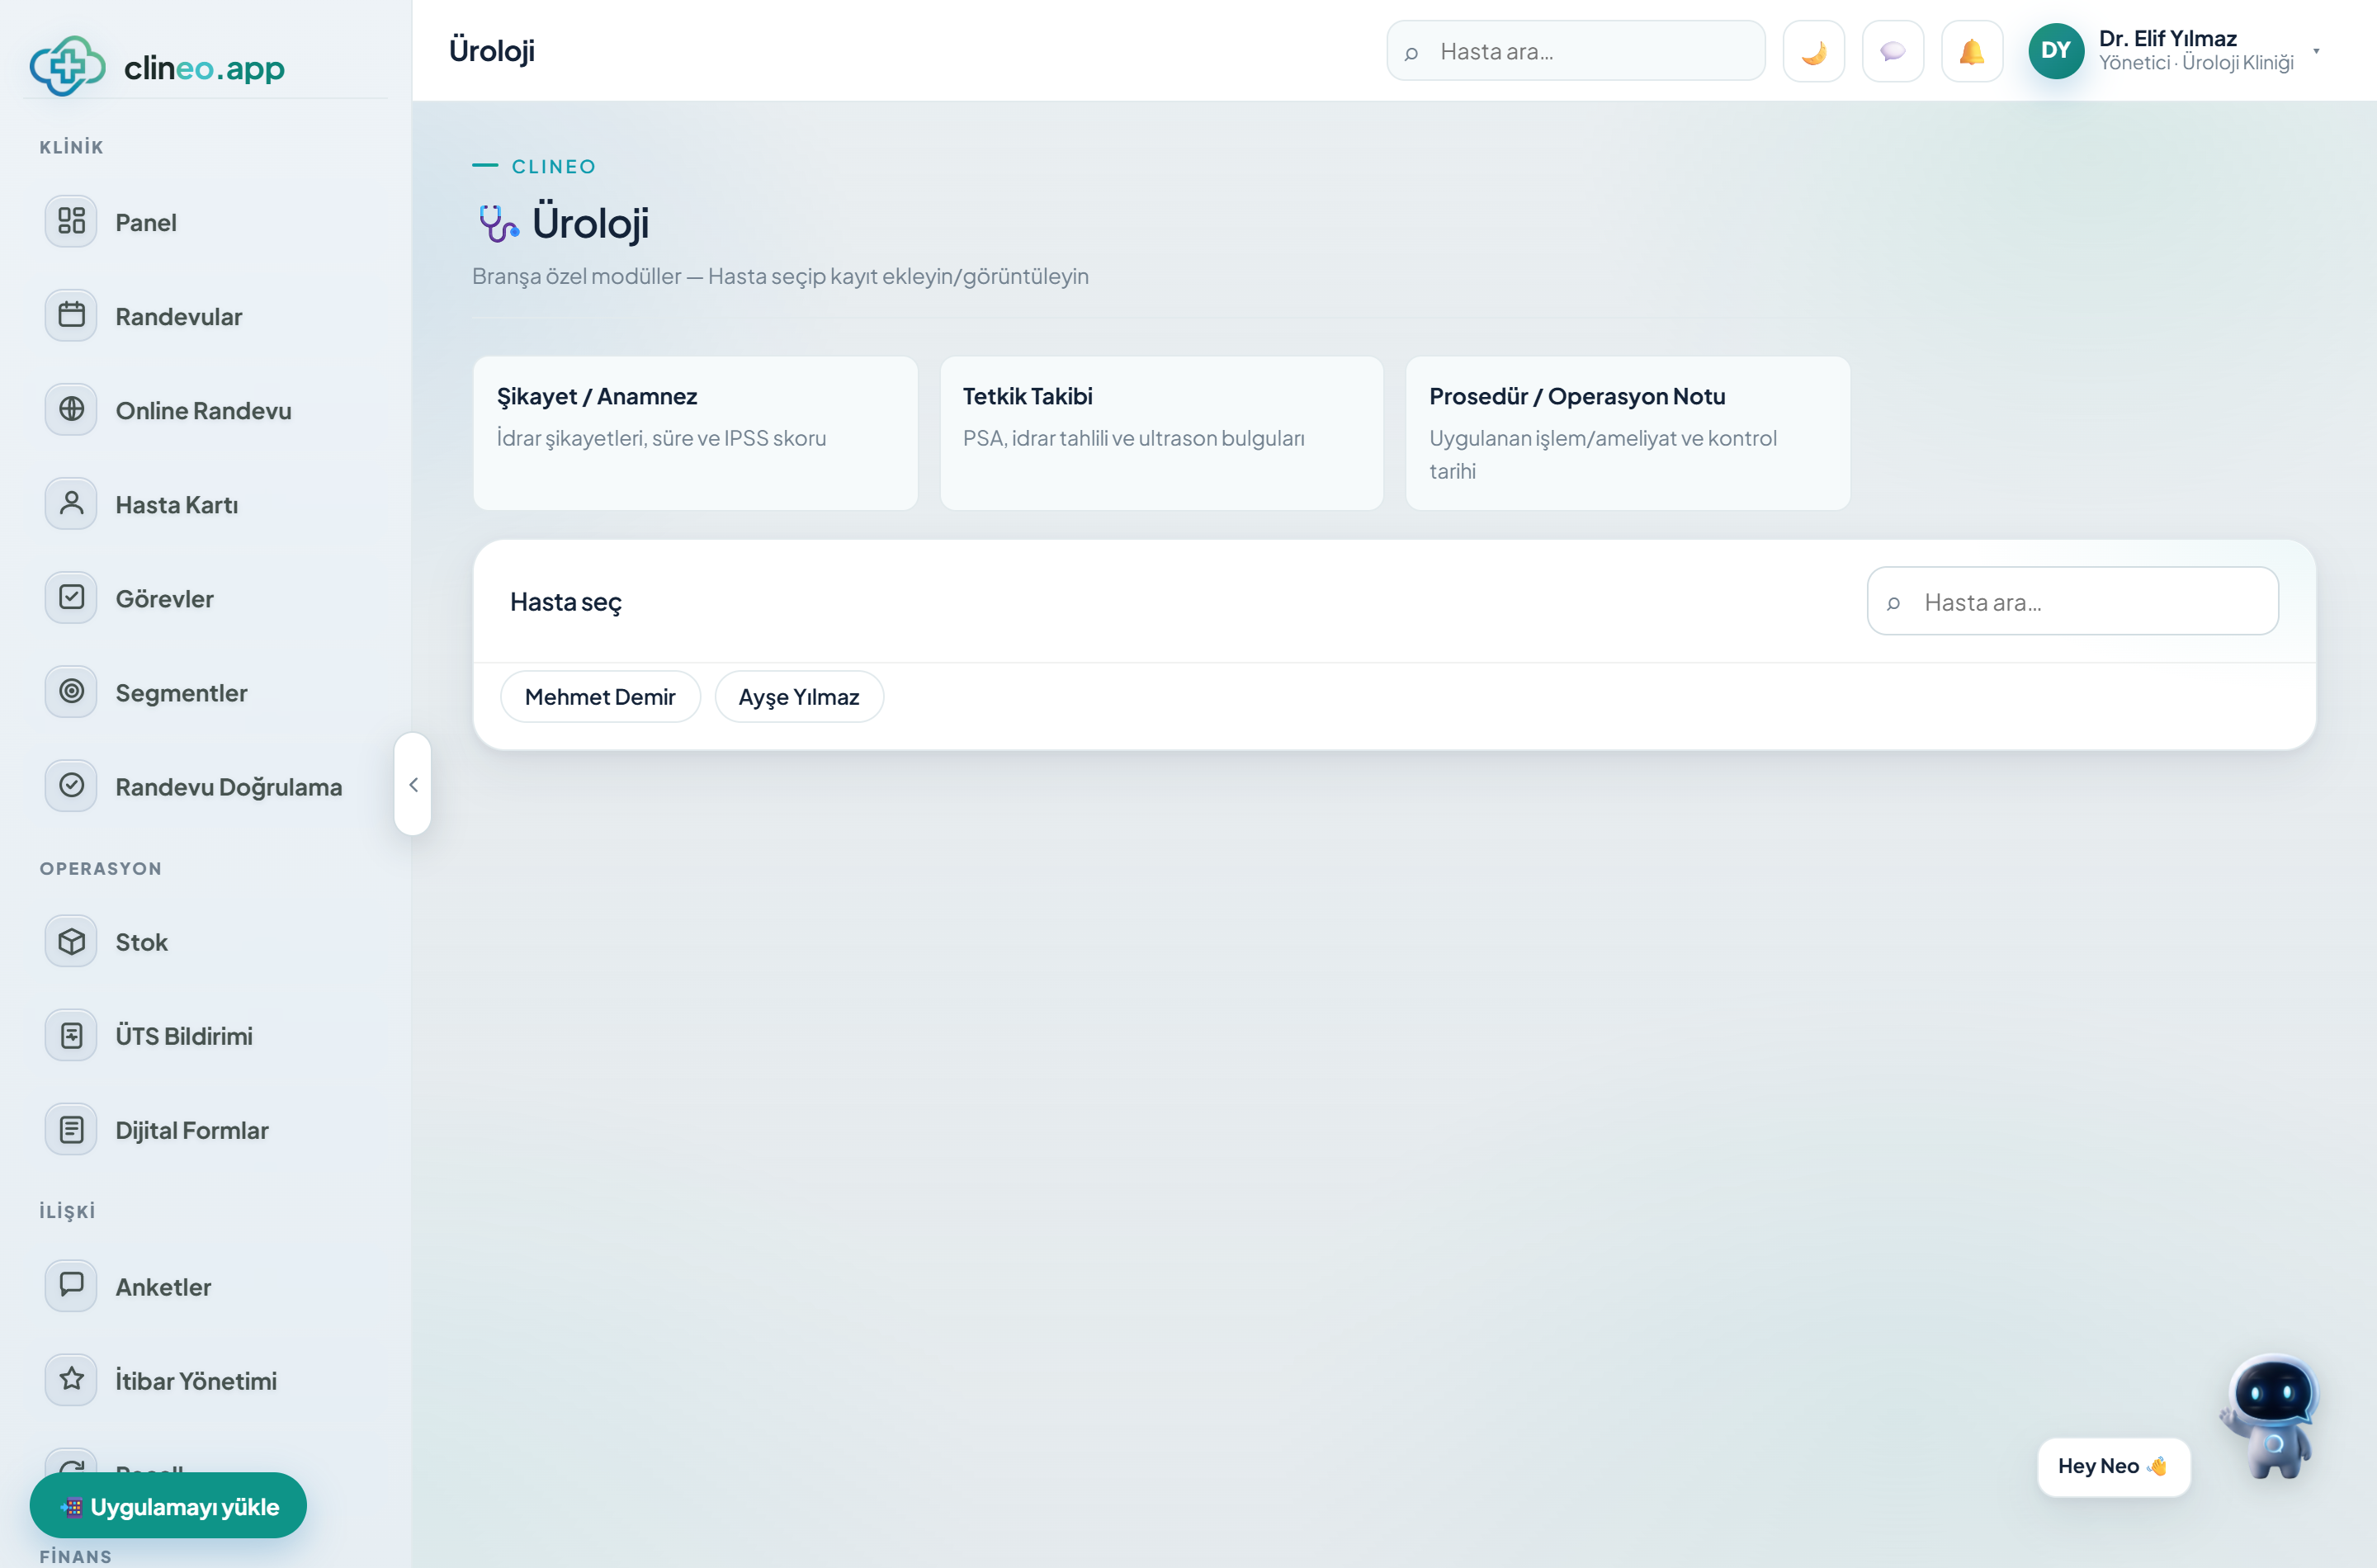The height and width of the screenshot is (1568, 2377).
Task: Open Hasta Kartı via the person icon
Action: click(x=71, y=503)
